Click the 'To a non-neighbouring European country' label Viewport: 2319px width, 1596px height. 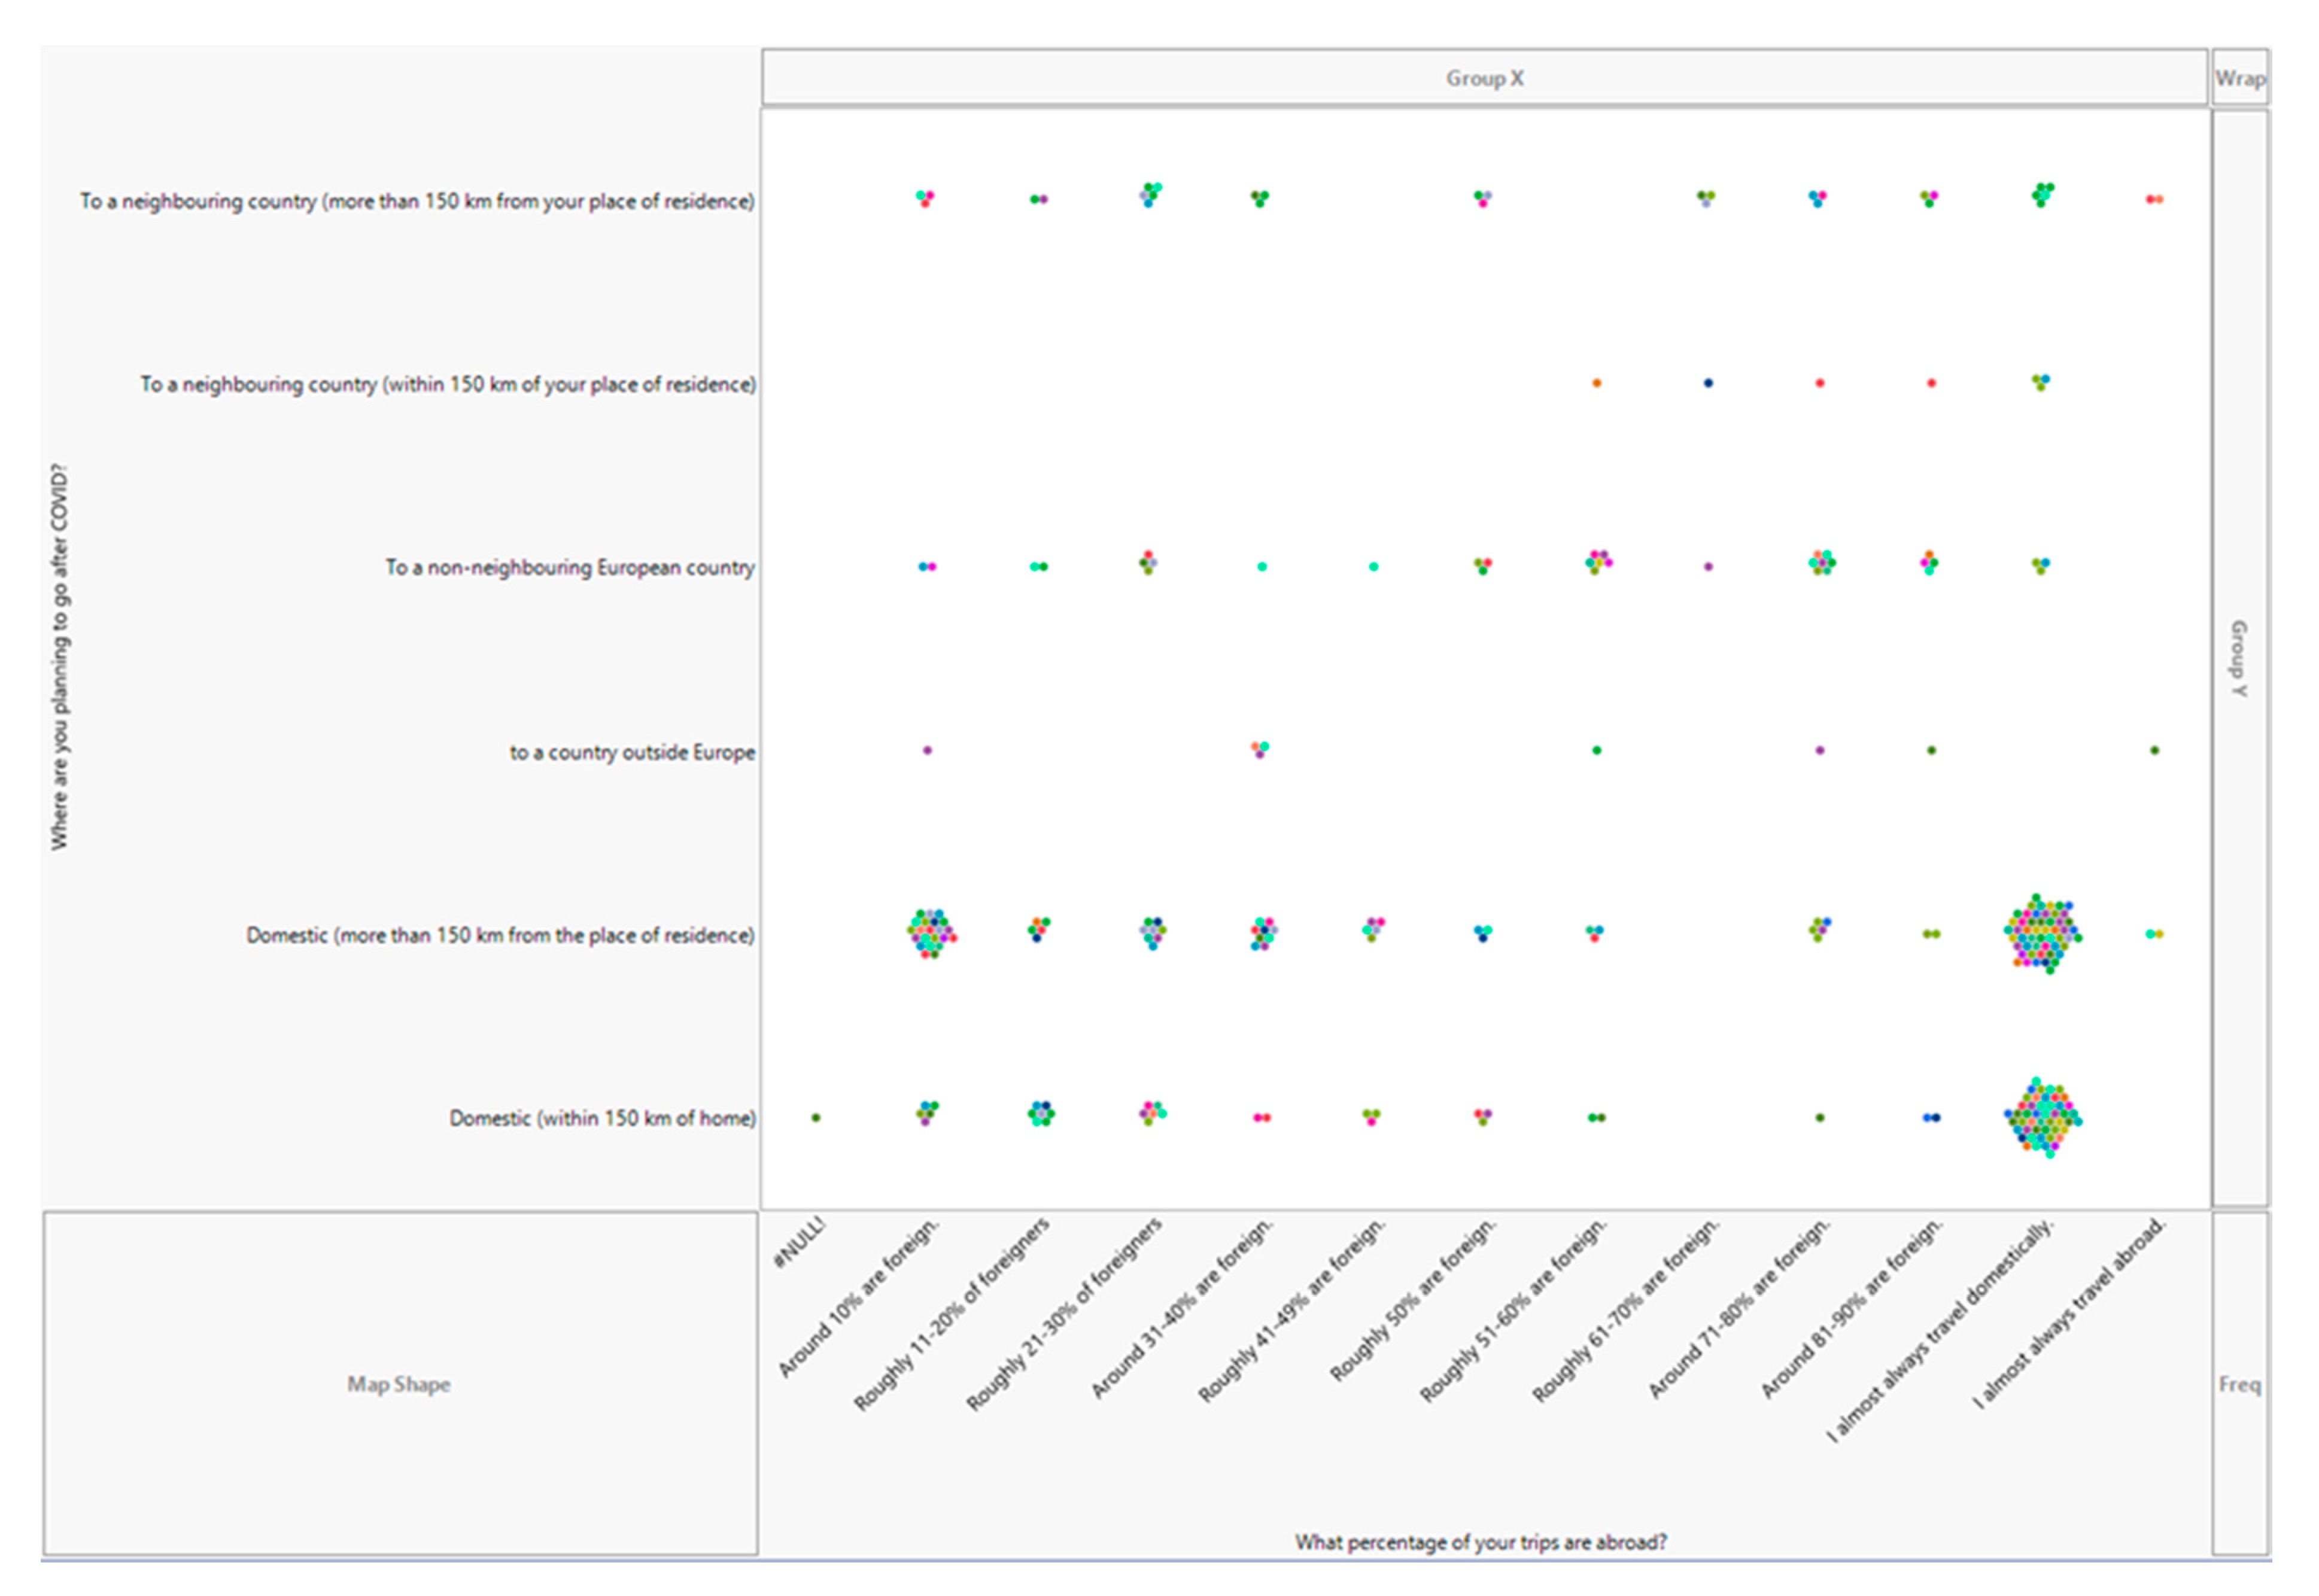coord(570,567)
